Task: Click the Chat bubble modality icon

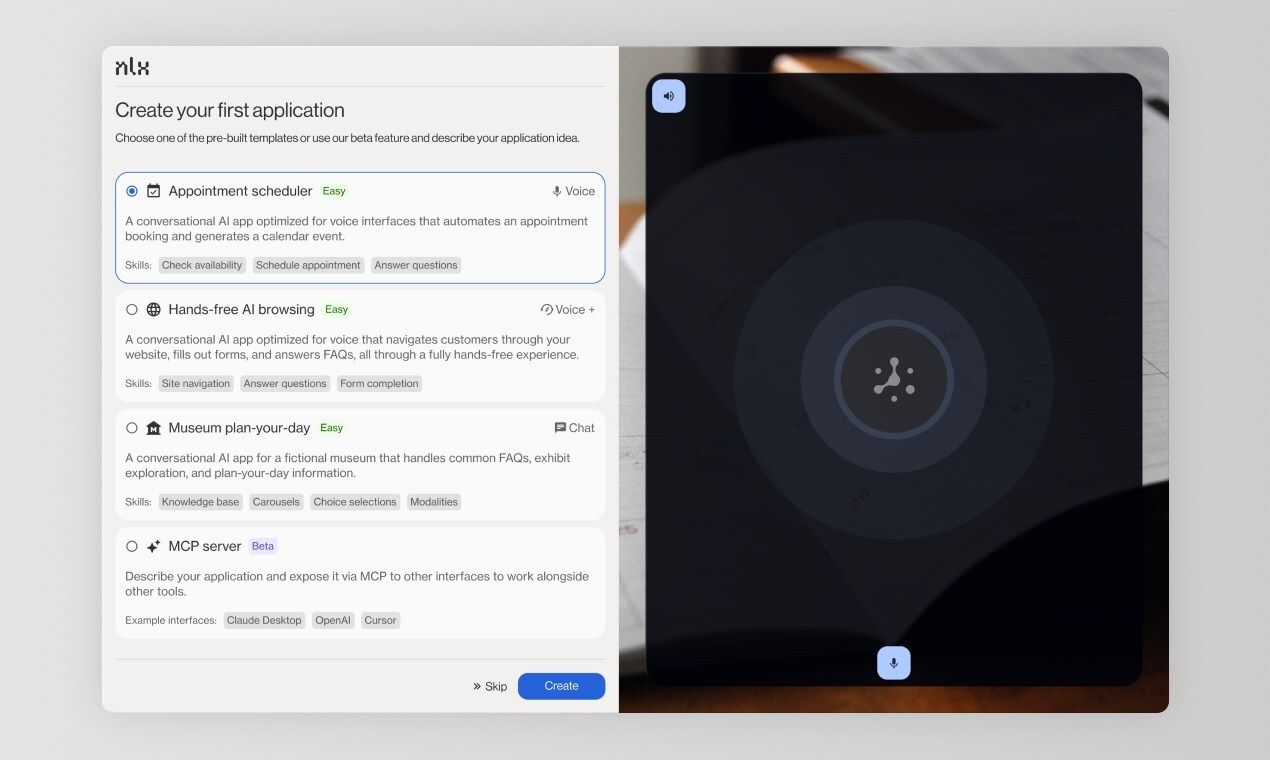Action: [560, 428]
